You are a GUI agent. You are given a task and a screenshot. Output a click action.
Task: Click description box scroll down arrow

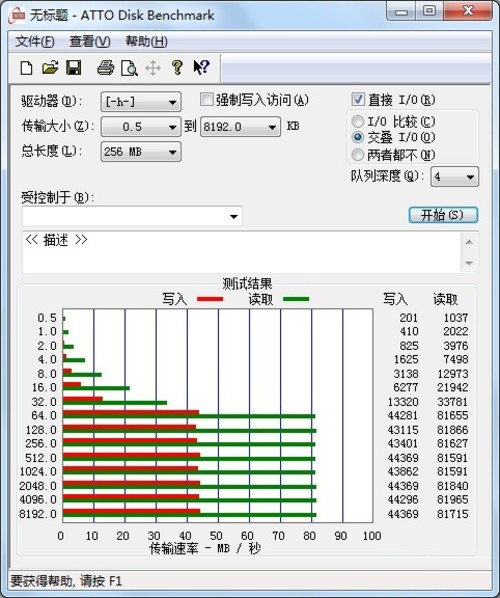pos(469,263)
